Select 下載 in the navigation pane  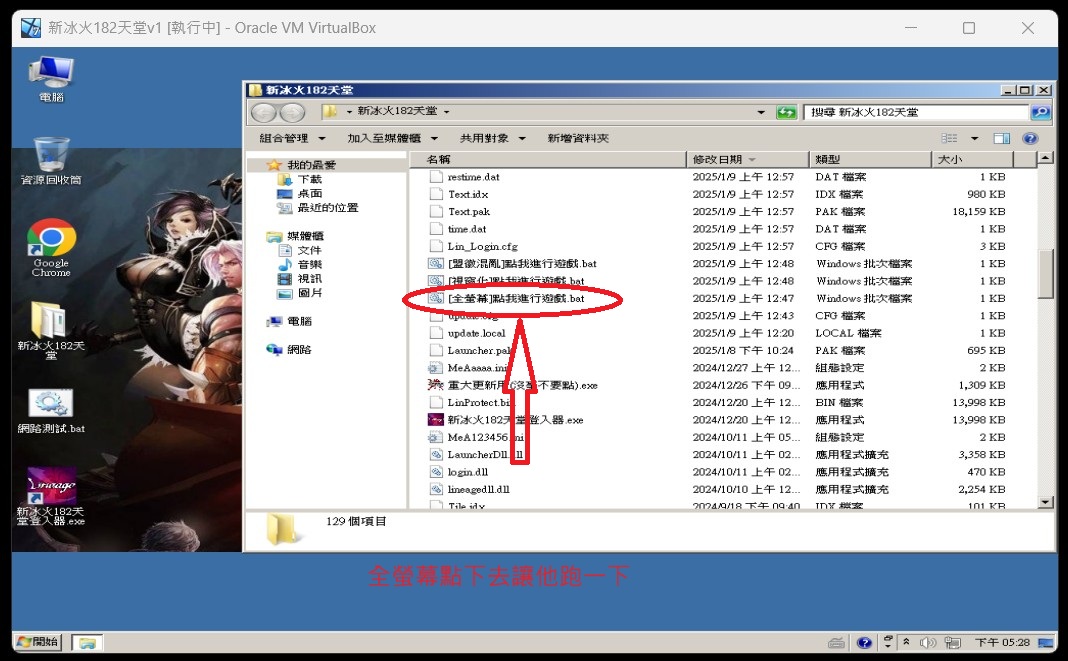(x=310, y=179)
